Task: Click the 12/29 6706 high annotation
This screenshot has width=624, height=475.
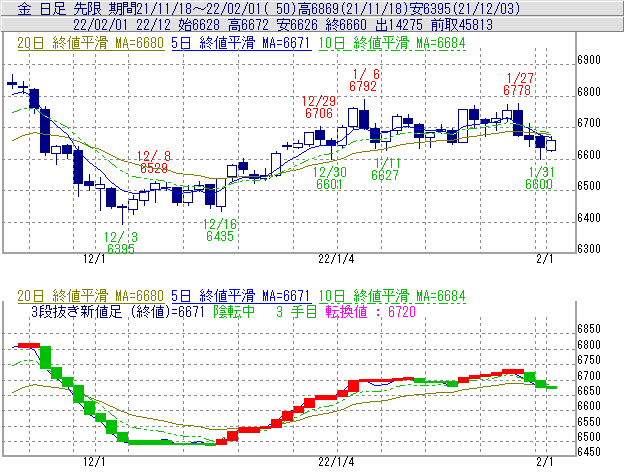Action: (x=319, y=107)
